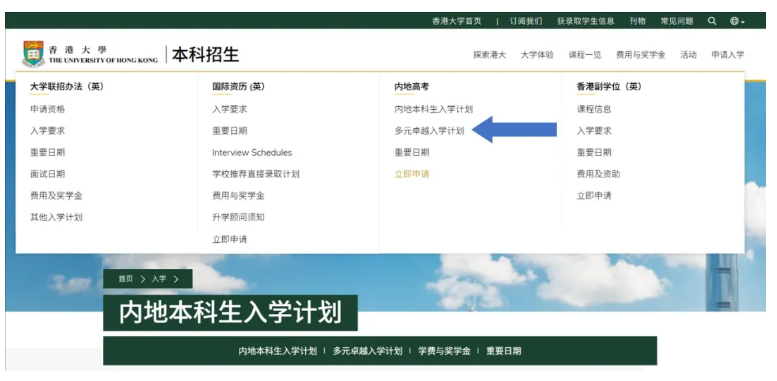The height and width of the screenshot is (381, 777).
Task: Select 国际资历 (英) heading
Action: pos(239,87)
